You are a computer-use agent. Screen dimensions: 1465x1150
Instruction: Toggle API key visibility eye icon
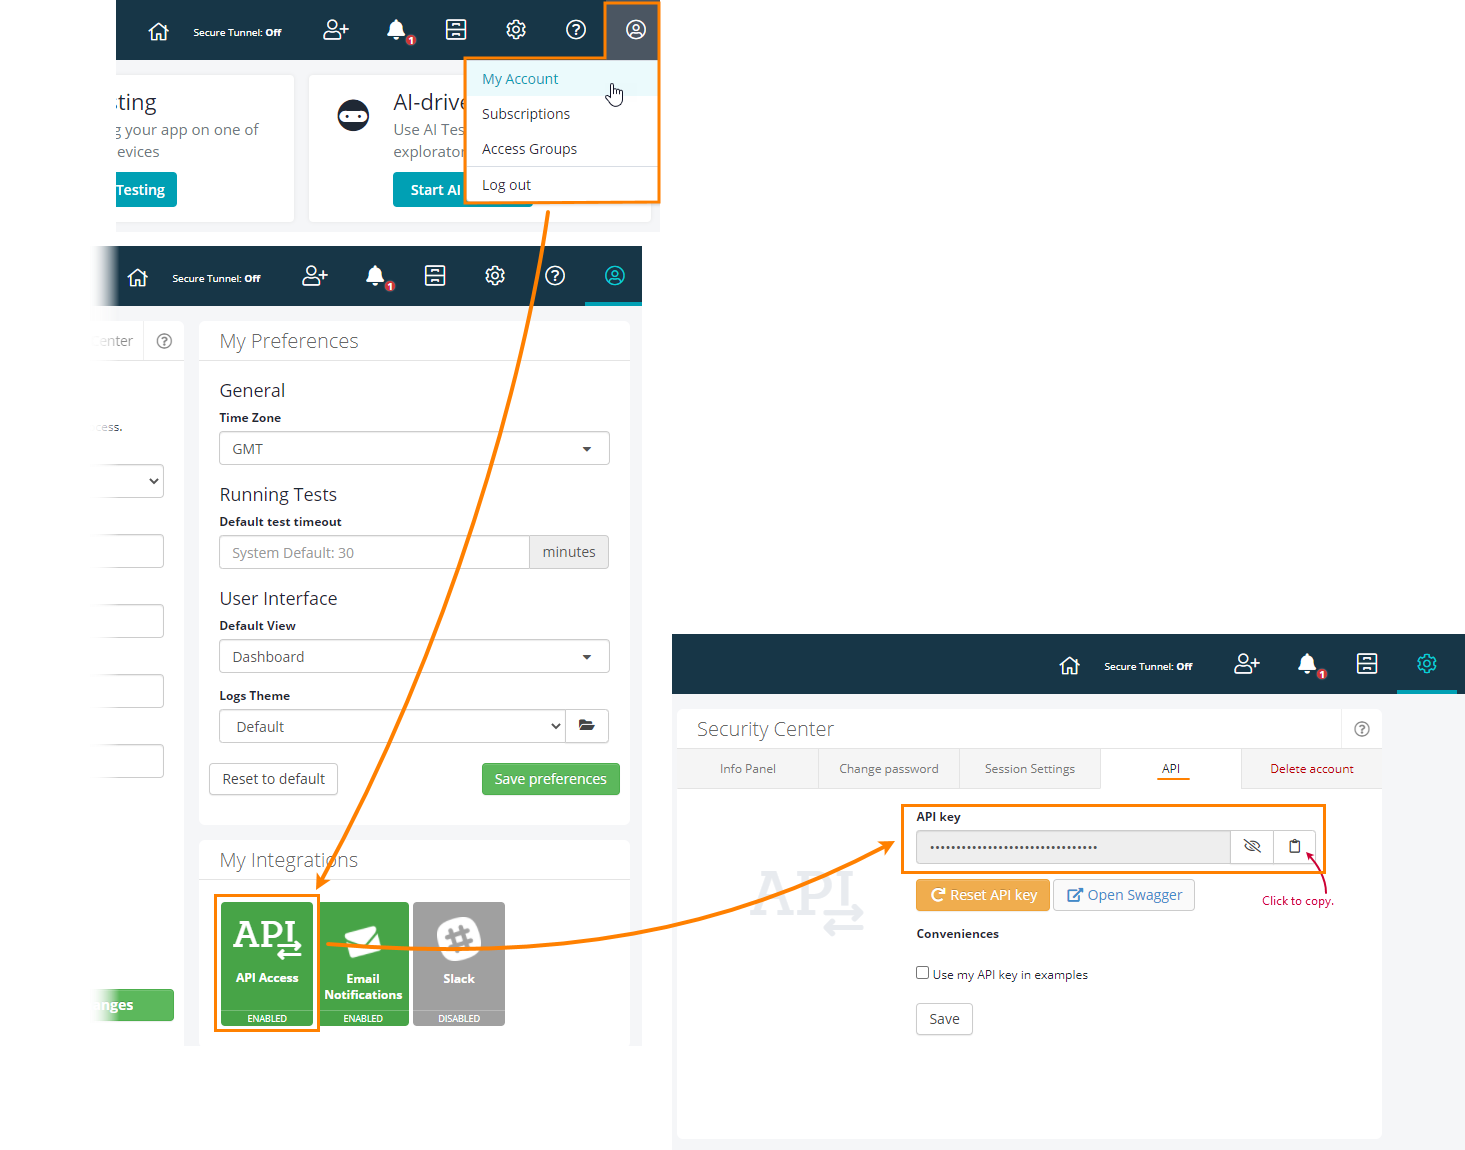[x=1252, y=846]
